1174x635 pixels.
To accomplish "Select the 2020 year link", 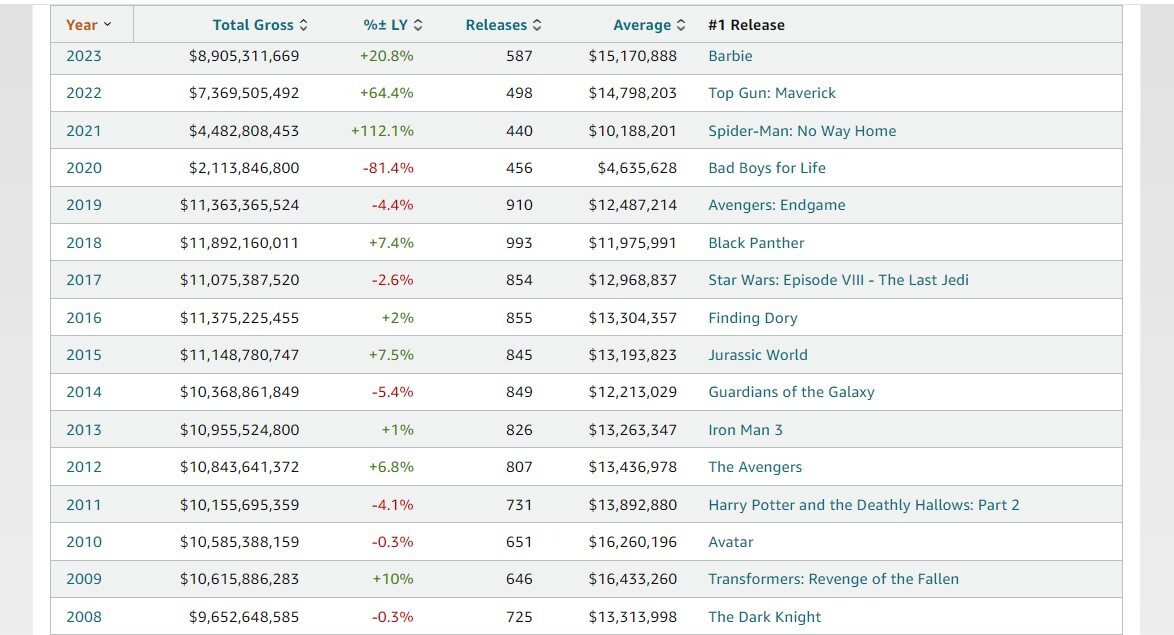I will 84,168.
